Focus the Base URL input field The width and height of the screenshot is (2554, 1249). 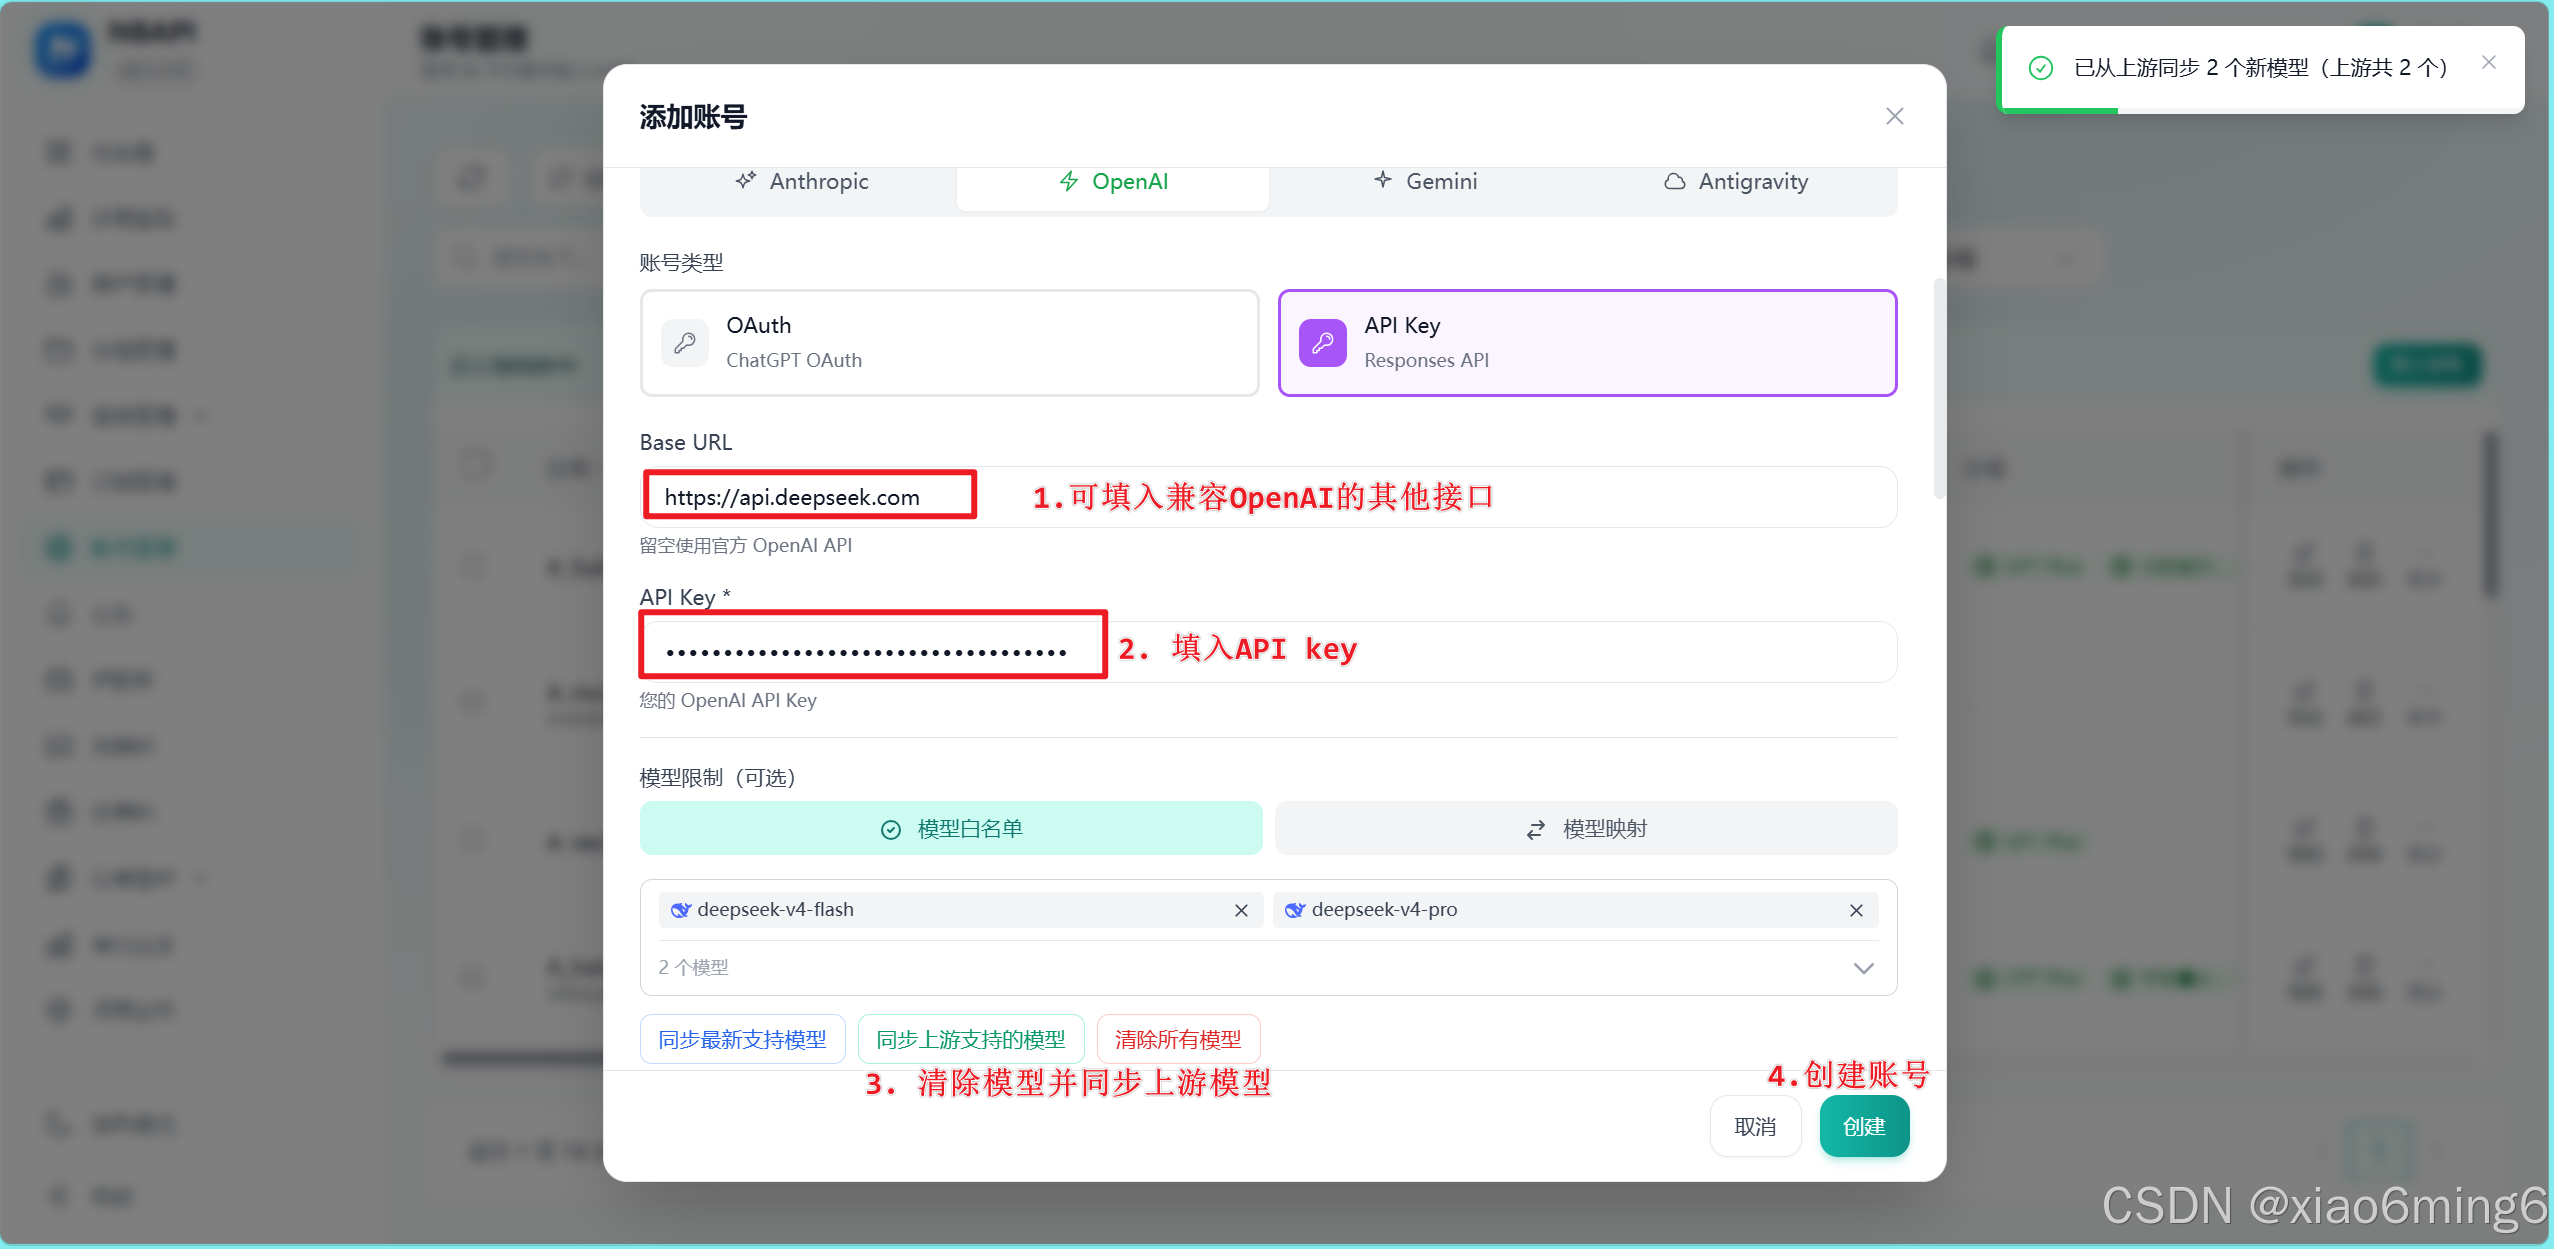[1268, 497]
